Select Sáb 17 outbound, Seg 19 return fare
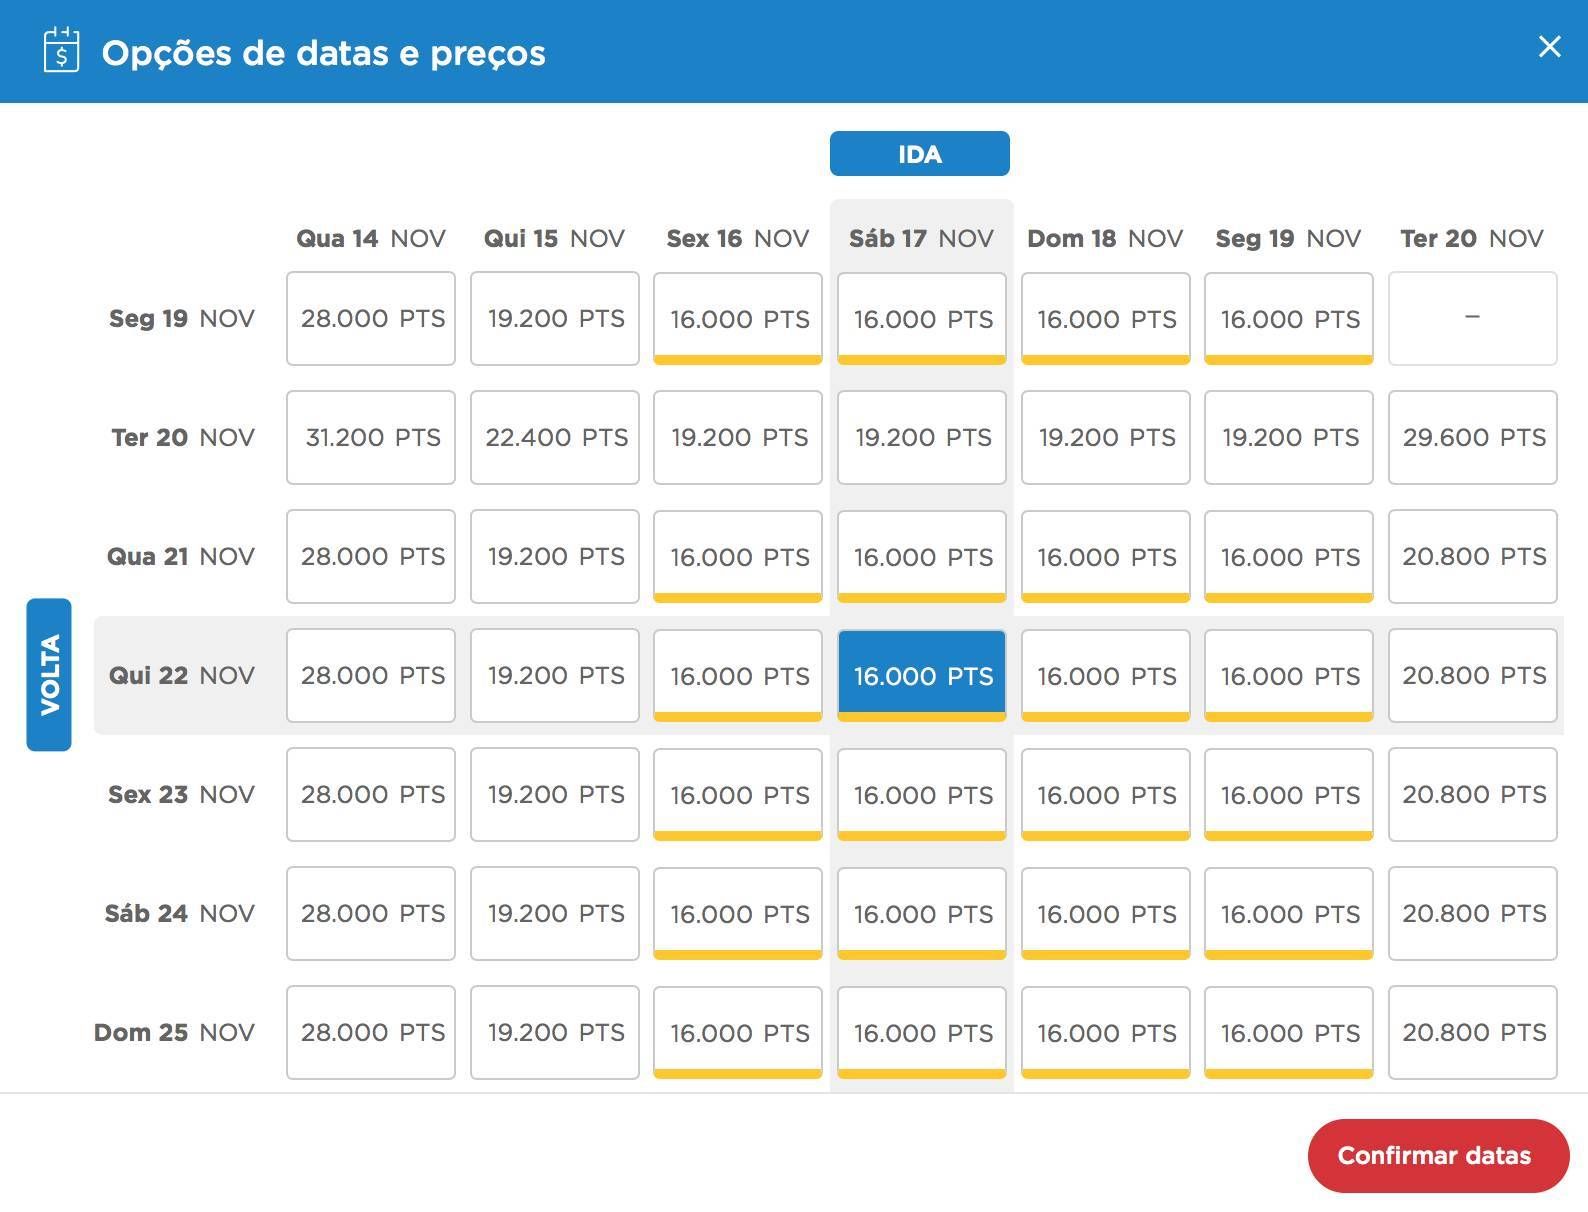Screen dimensions: 1588x1212 click(x=922, y=318)
